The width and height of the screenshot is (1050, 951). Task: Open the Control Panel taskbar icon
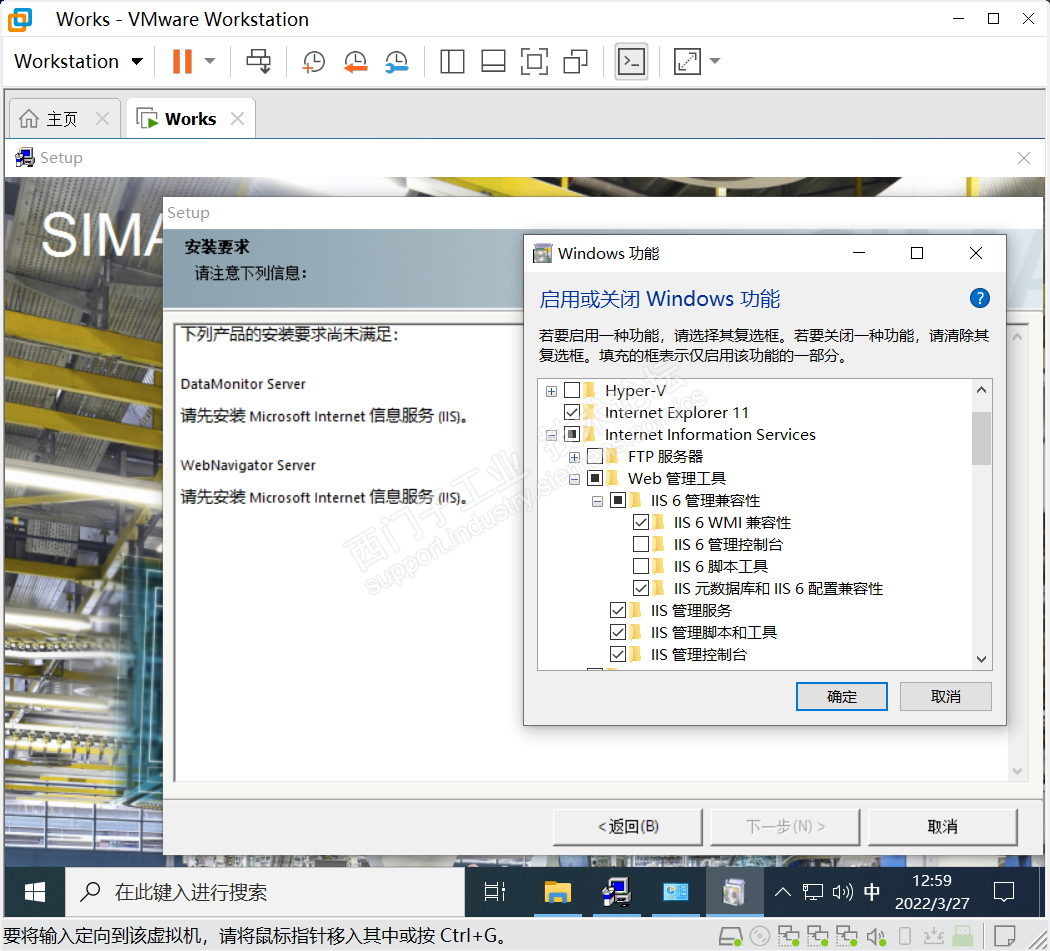pyautogui.click(x=675, y=892)
